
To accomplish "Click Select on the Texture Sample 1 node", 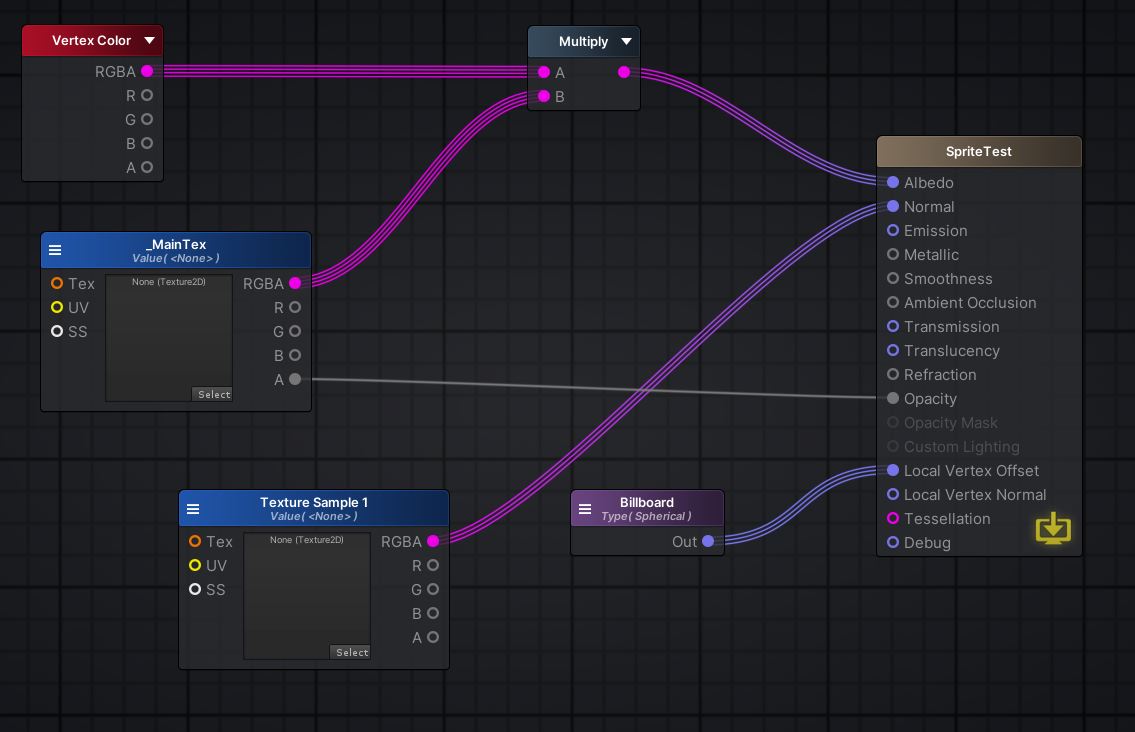I will click(351, 652).
